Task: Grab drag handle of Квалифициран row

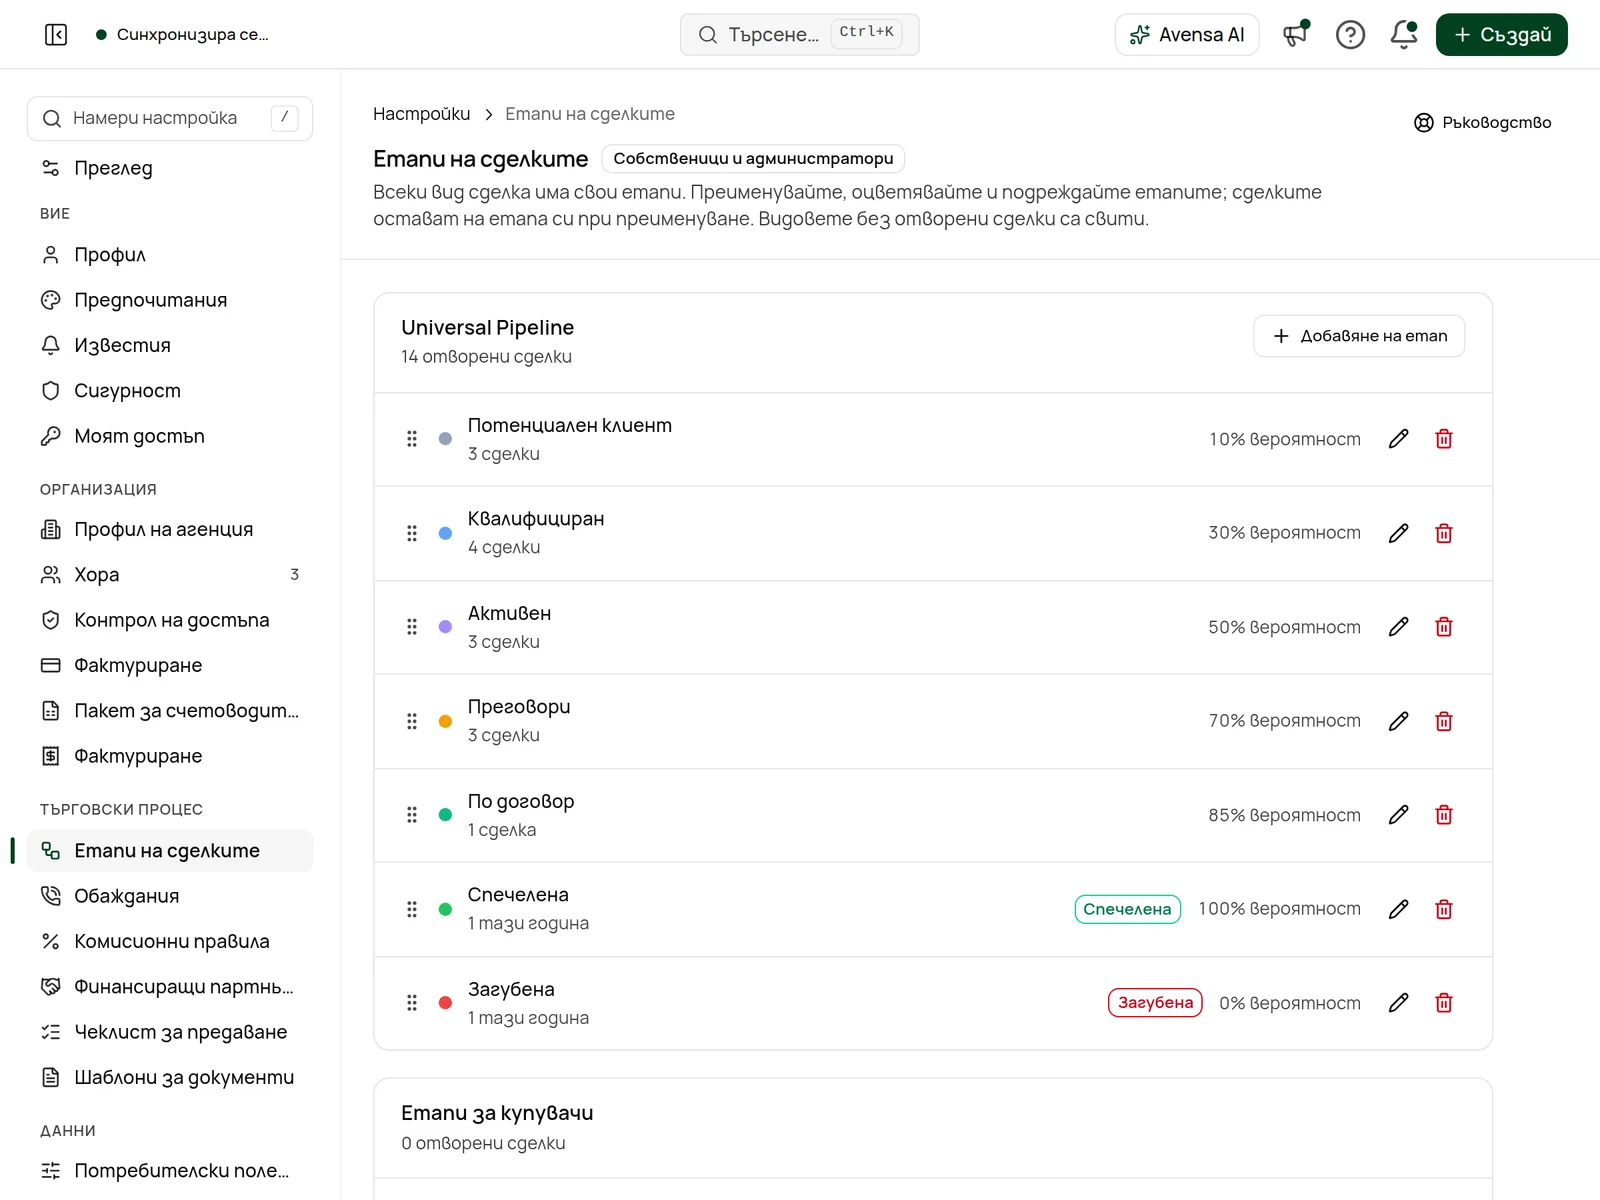Action: coord(412,533)
